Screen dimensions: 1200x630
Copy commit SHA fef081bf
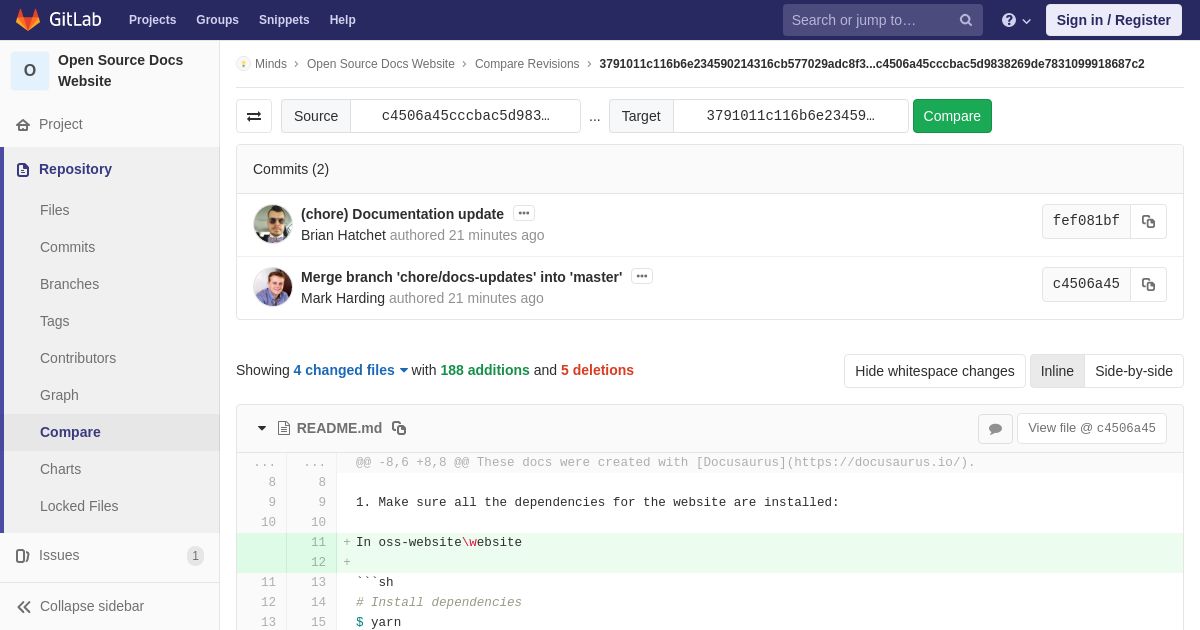[x=1148, y=221]
